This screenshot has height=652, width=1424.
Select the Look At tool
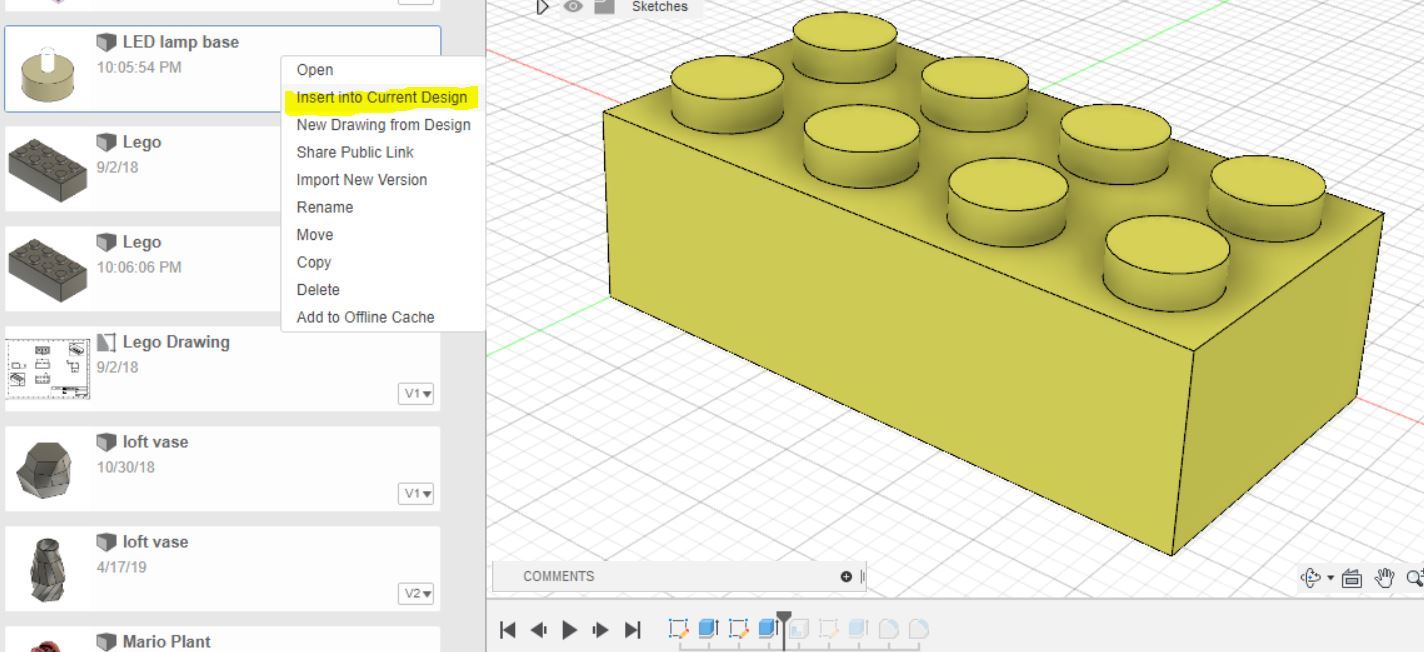coord(1352,577)
